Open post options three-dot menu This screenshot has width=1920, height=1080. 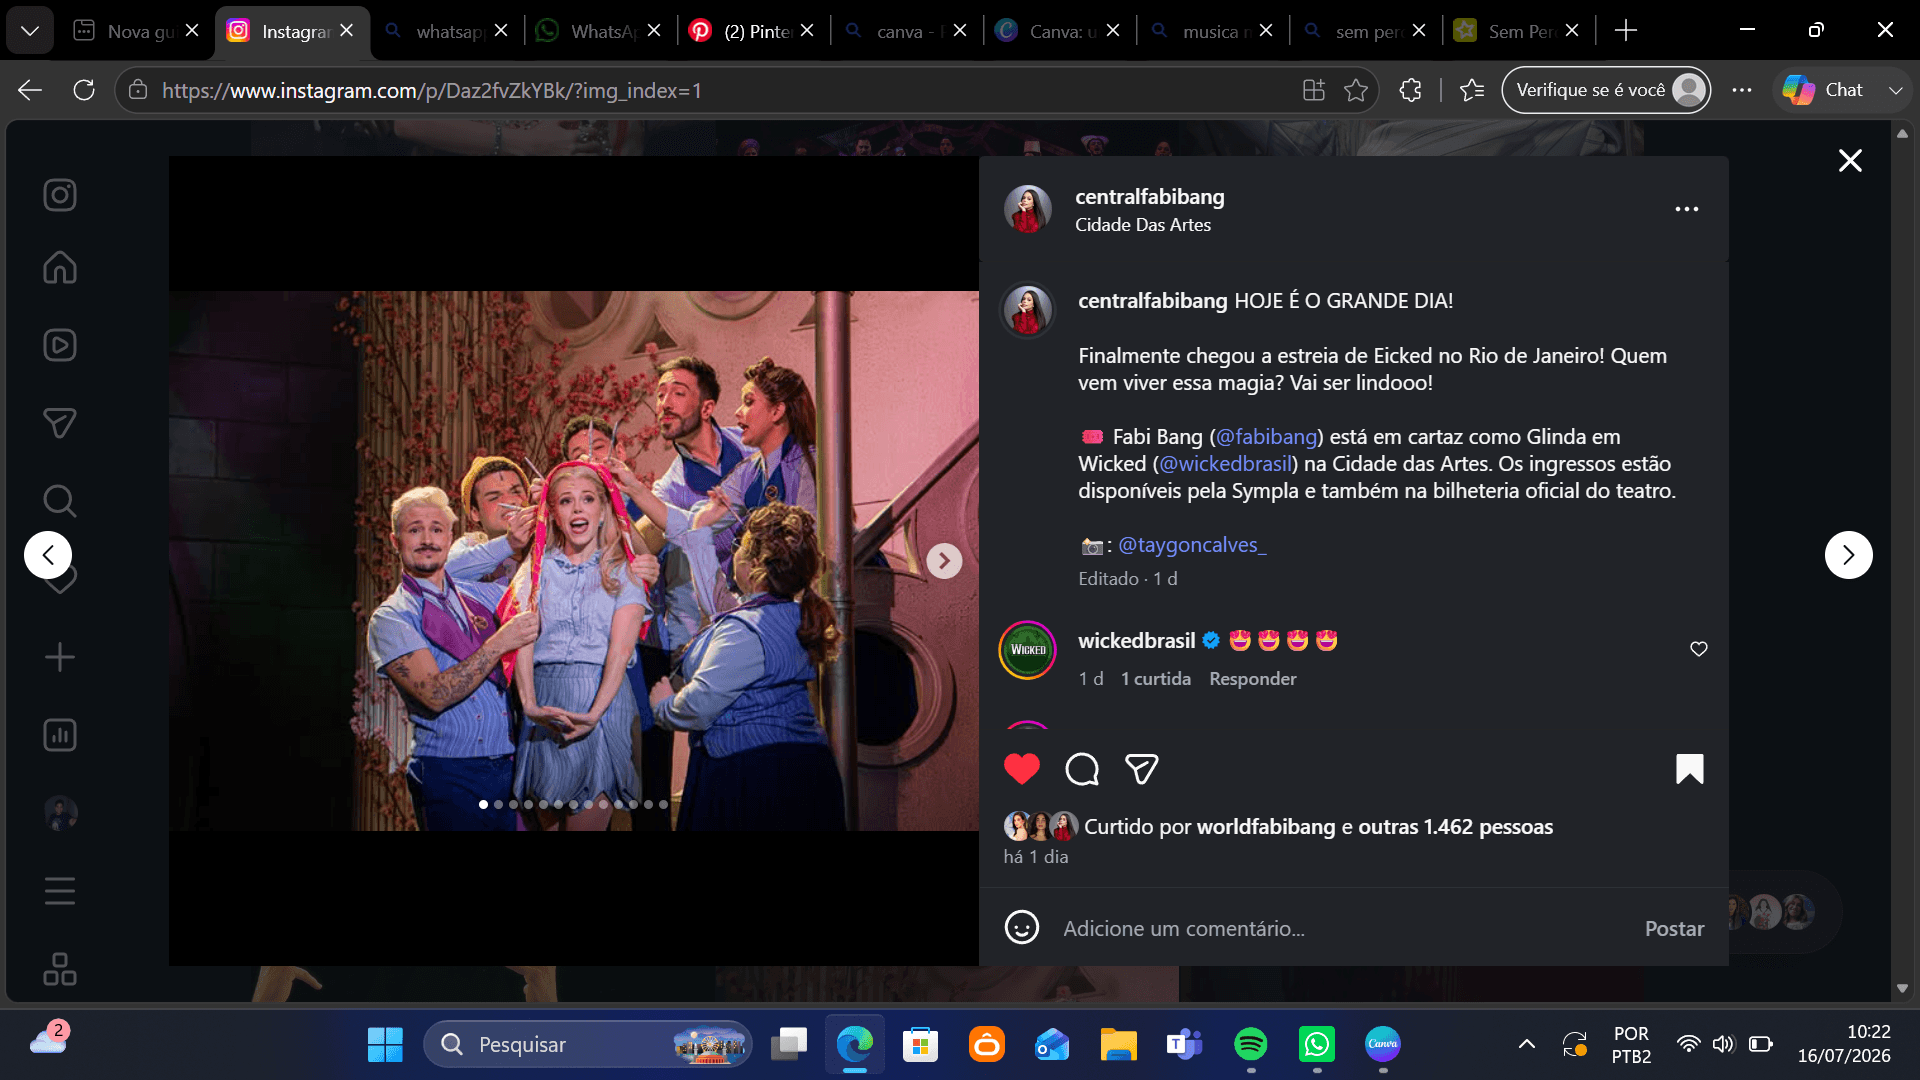click(x=1687, y=209)
